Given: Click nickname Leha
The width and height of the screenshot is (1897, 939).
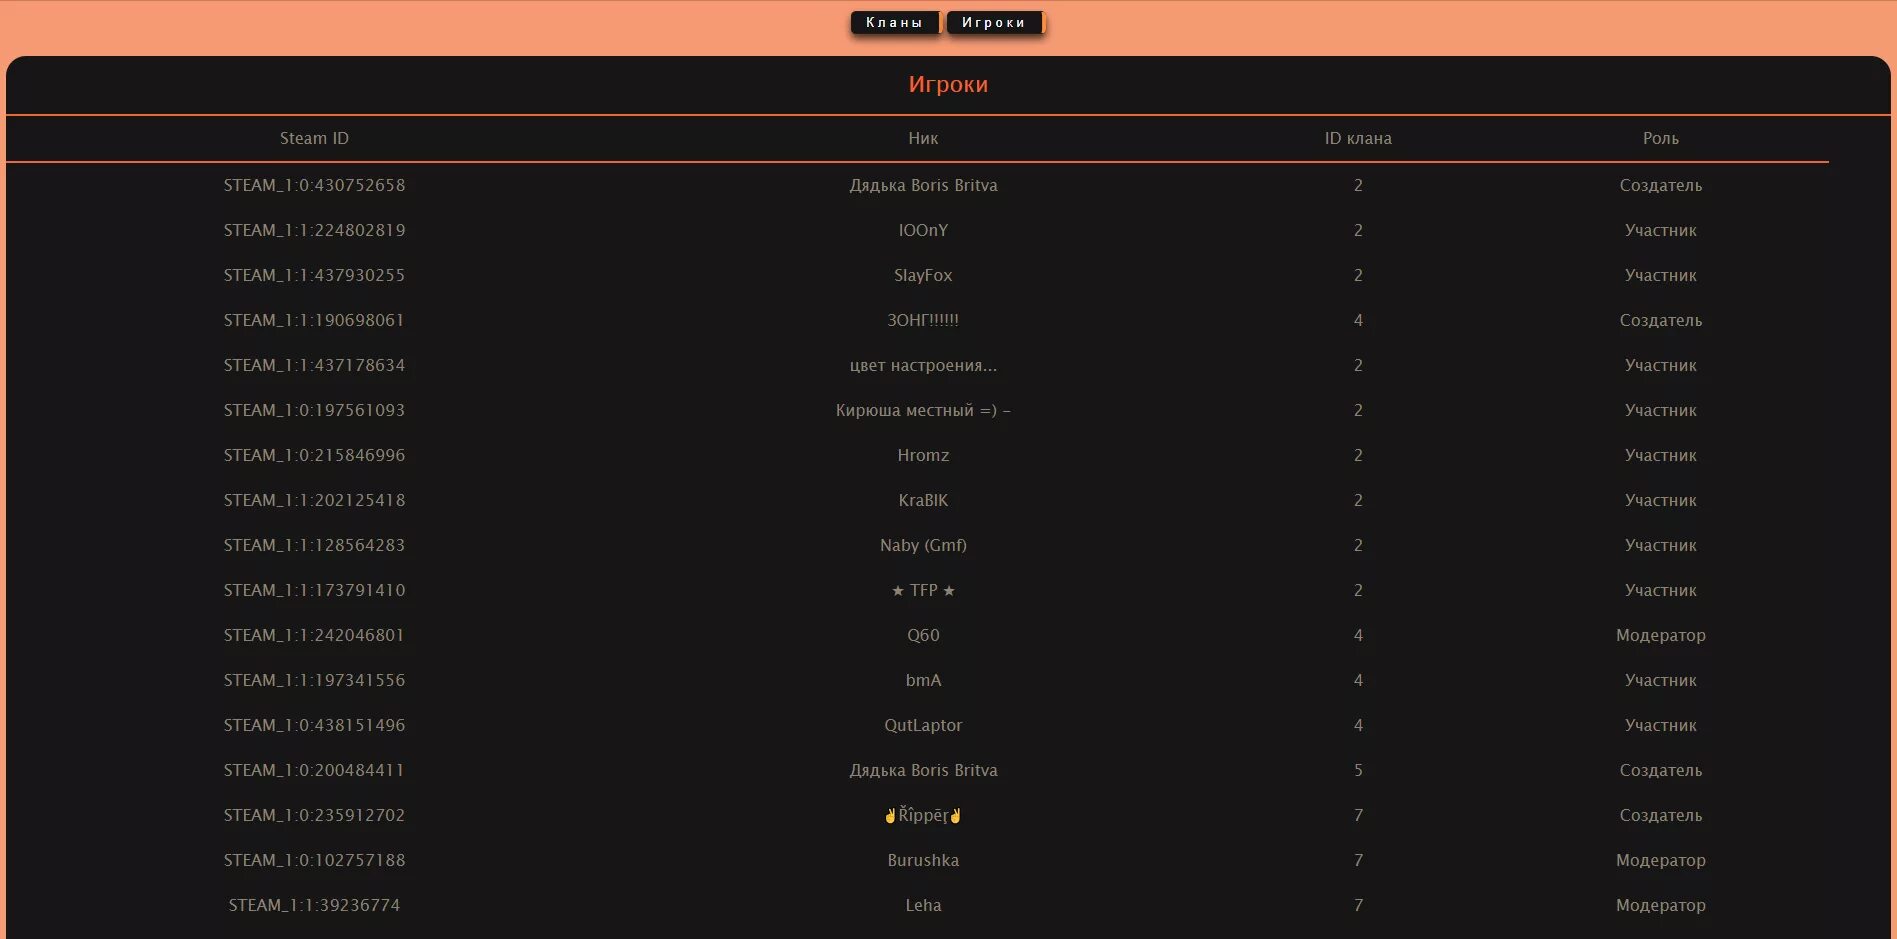Looking at the screenshot, I should coord(923,905).
